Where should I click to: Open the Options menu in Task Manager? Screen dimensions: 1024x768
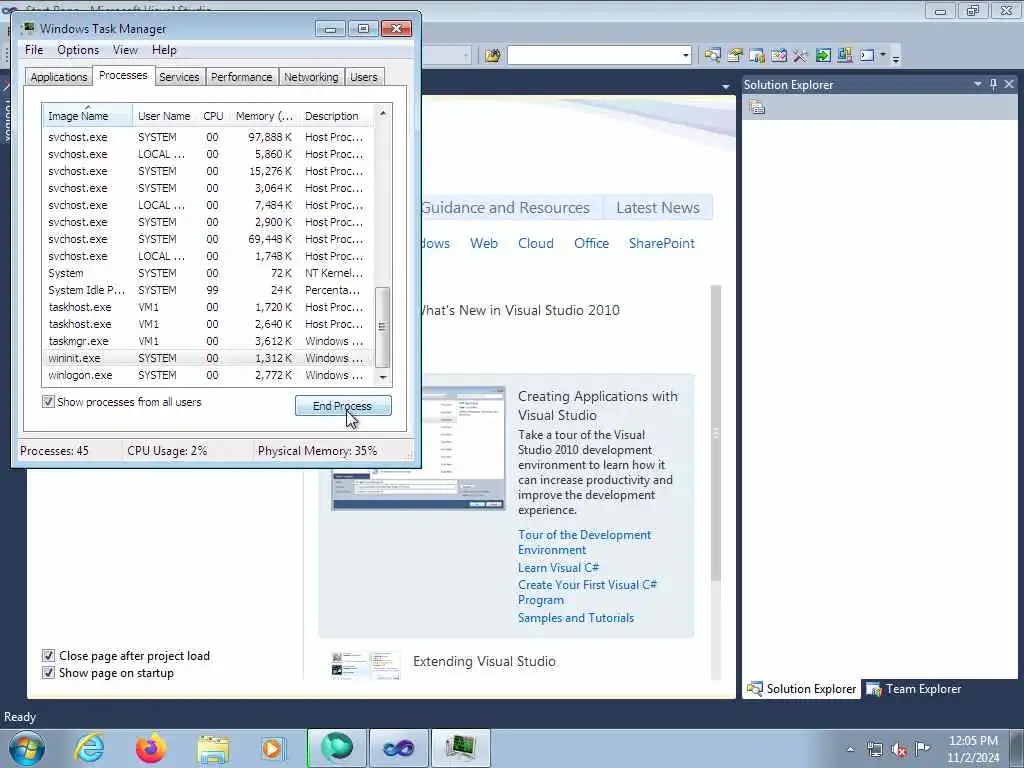78,50
